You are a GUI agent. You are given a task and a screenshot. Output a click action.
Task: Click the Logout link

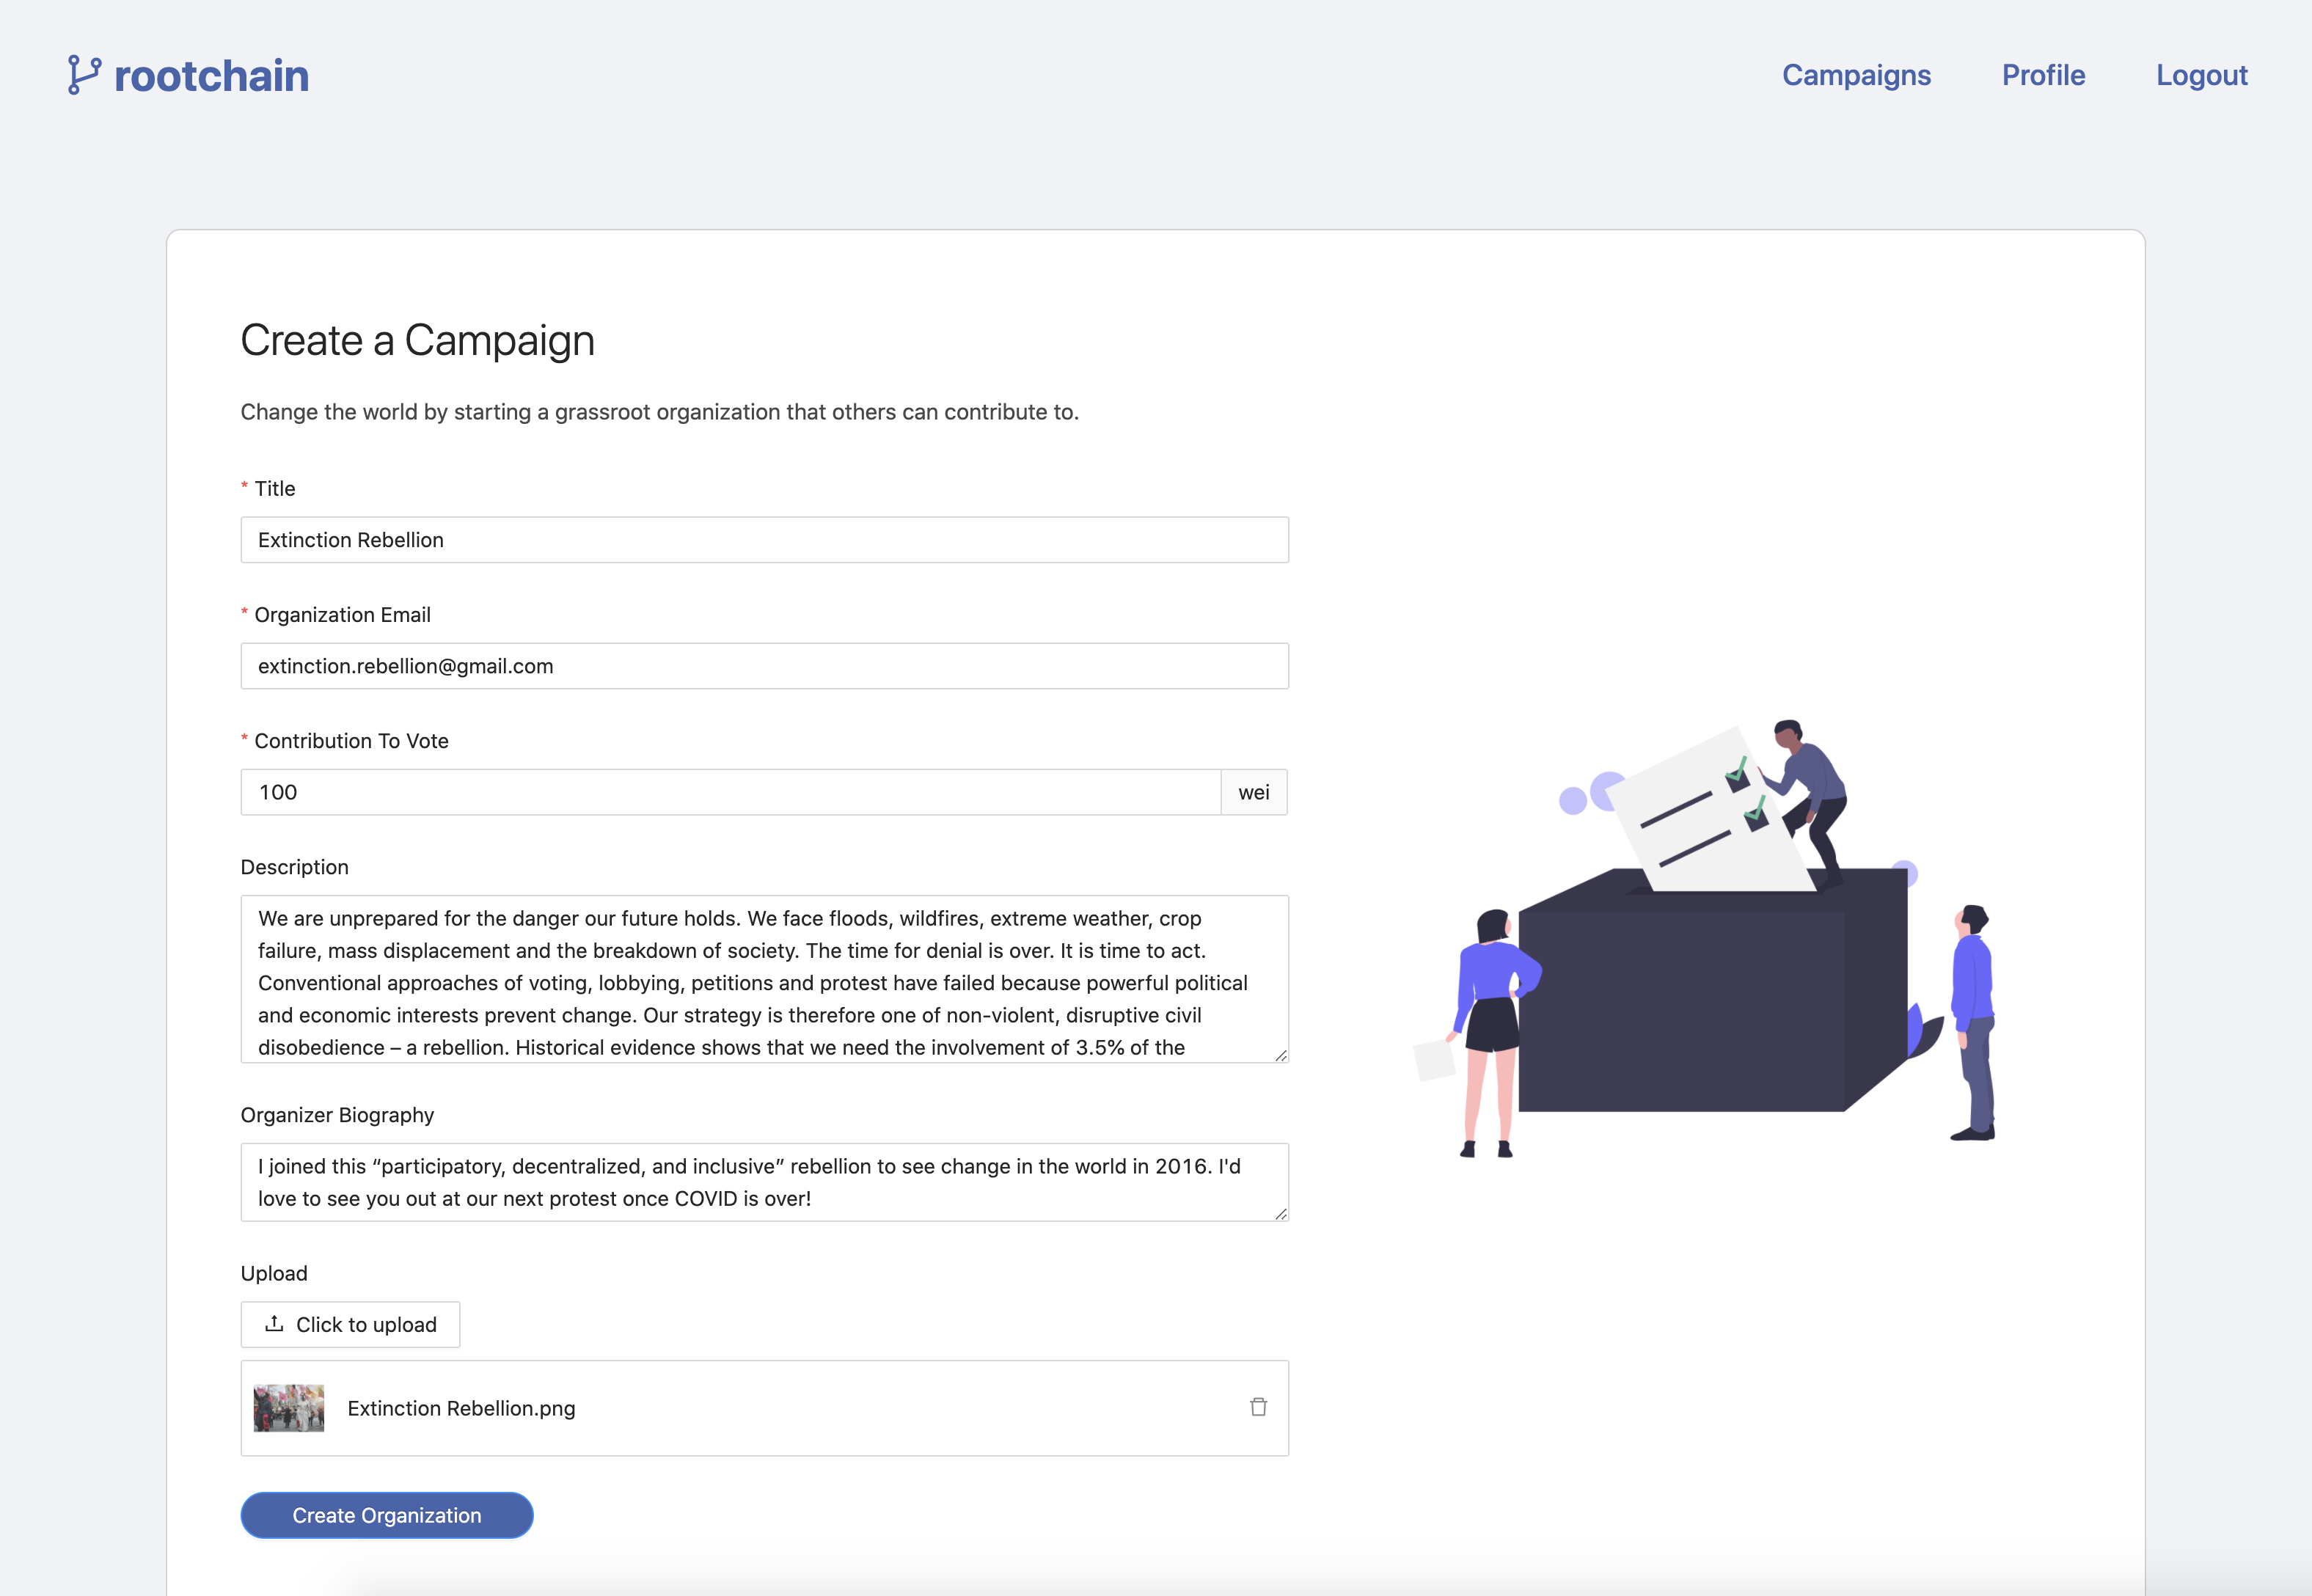2201,75
